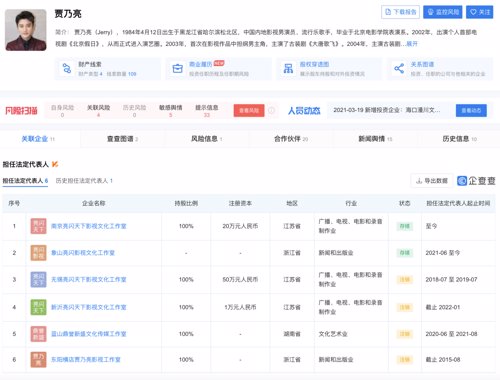Screen dimensions: 500x380
Task: Click the 关注 follow button
Action: coord(480,12)
